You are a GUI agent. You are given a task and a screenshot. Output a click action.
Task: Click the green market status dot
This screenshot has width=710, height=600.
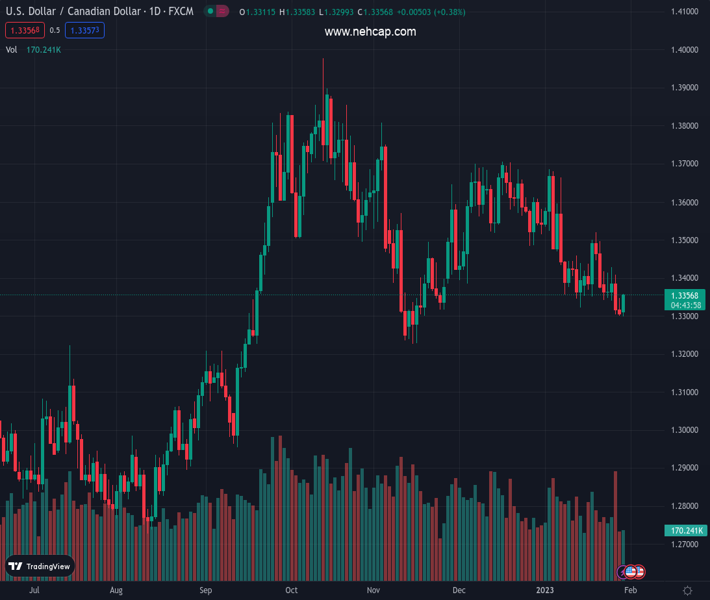click(210, 11)
